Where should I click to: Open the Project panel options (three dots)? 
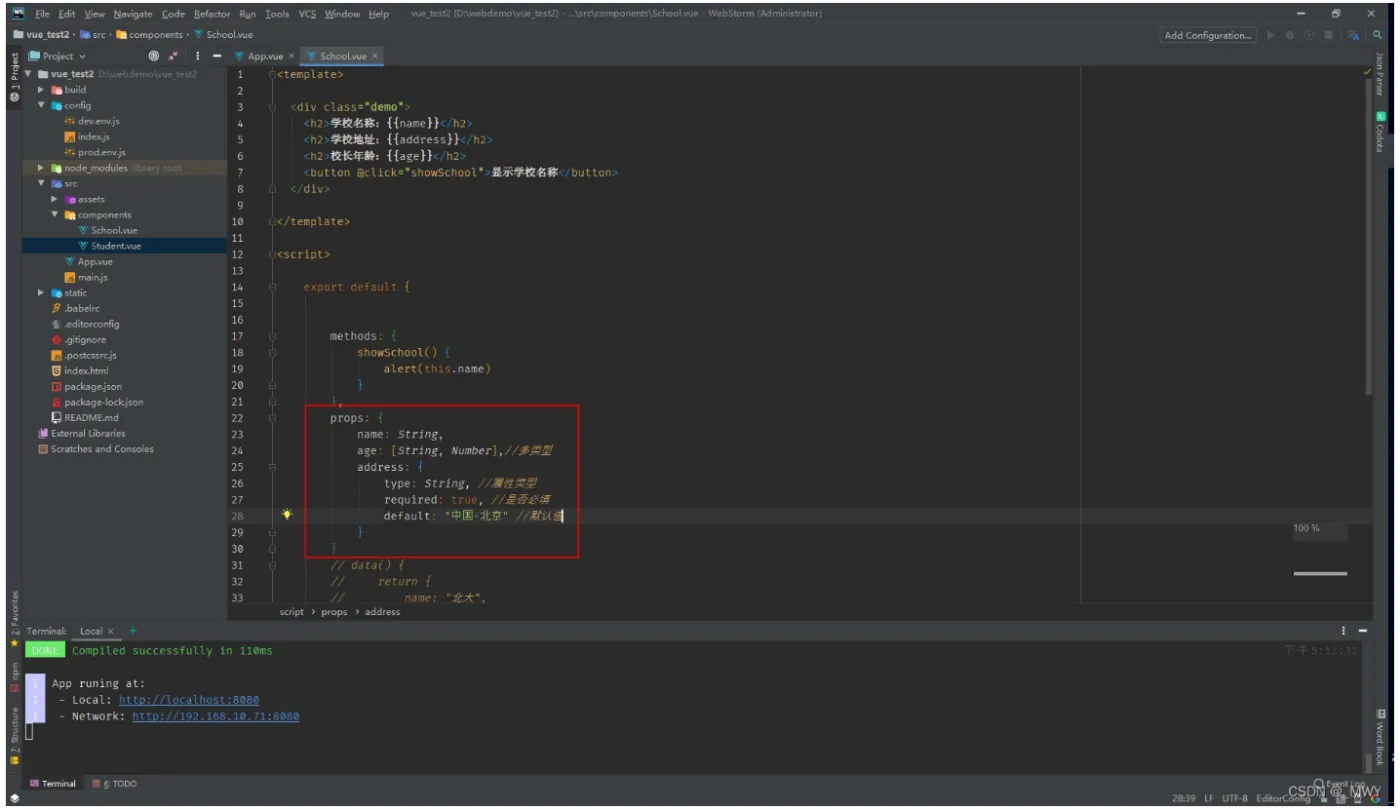point(197,56)
